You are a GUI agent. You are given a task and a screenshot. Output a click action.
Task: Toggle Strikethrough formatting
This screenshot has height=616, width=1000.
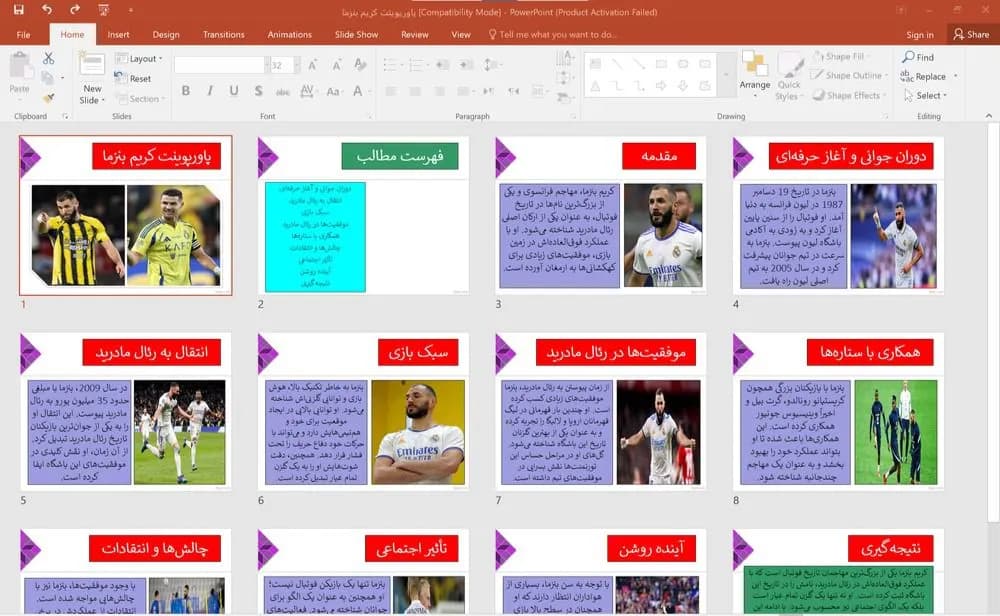283,91
